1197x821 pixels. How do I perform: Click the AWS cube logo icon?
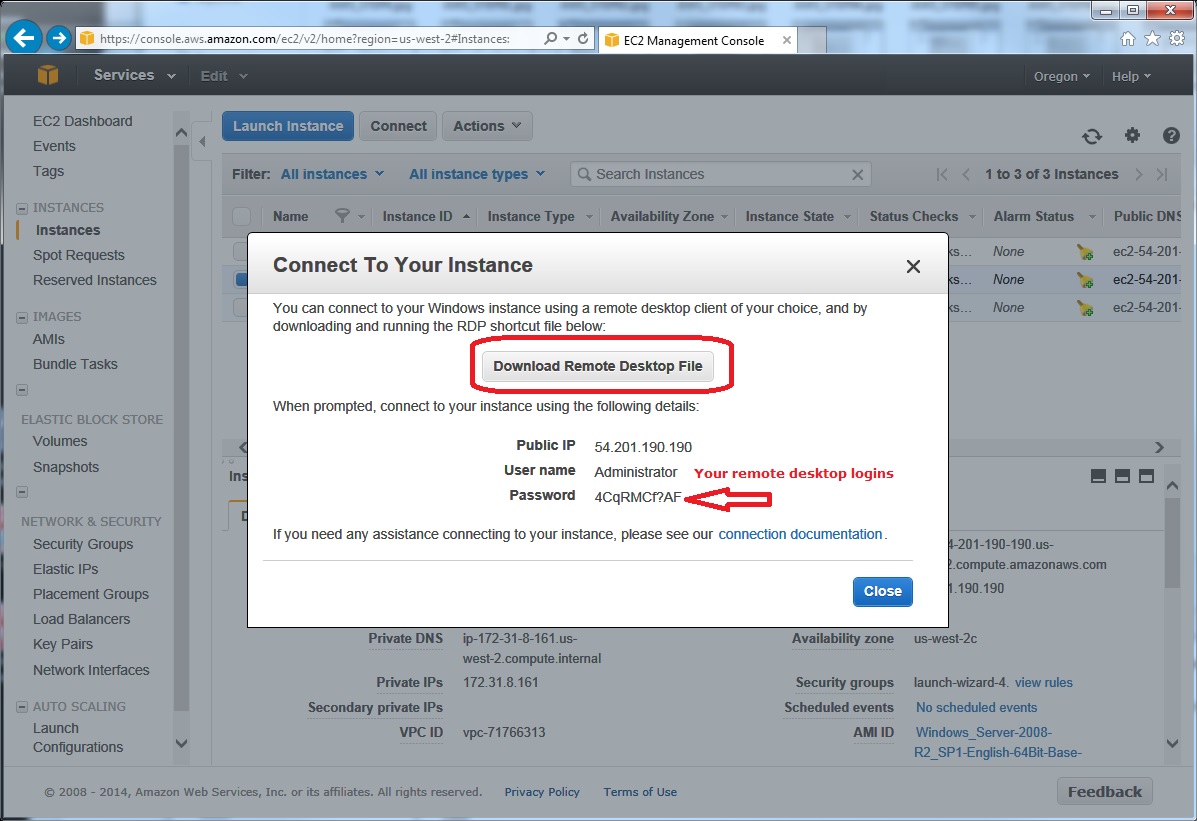click(48, 75)
